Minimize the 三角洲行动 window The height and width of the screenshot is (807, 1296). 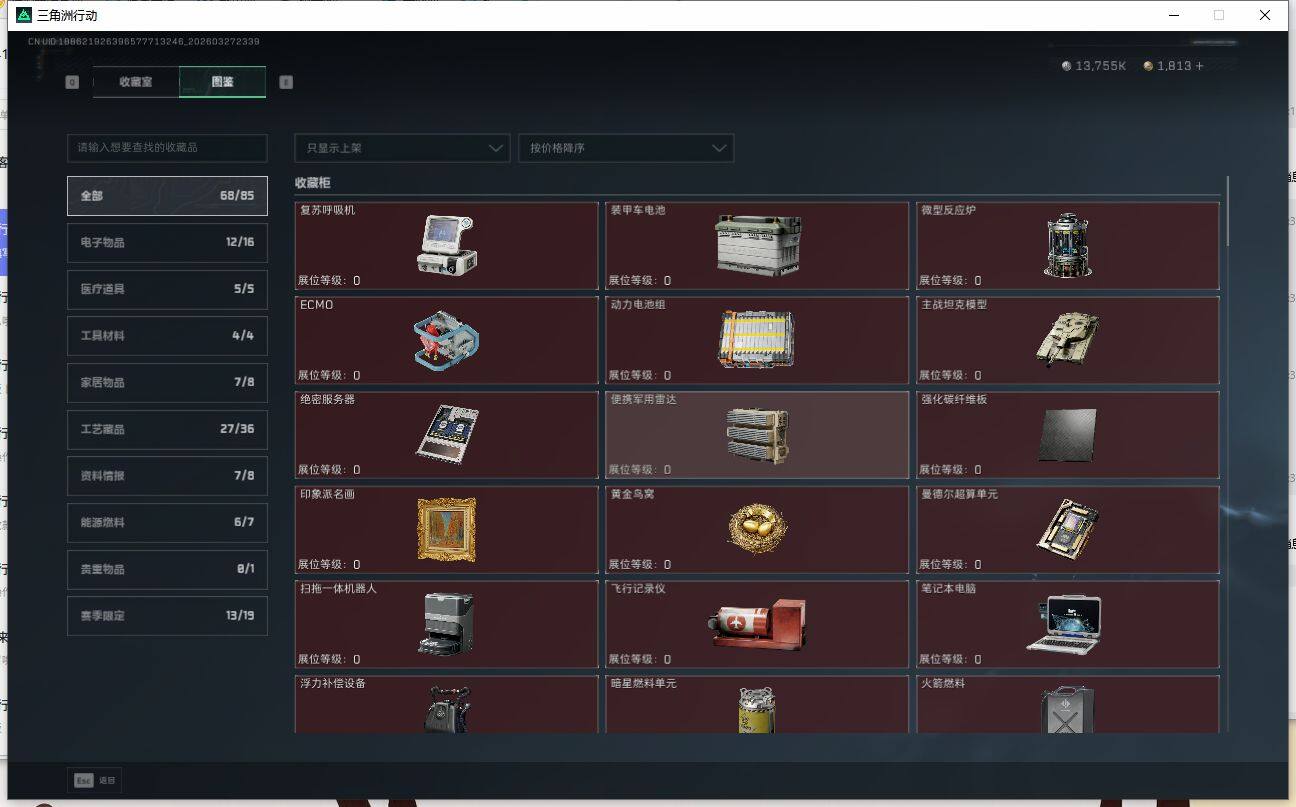coord(1173,15)
